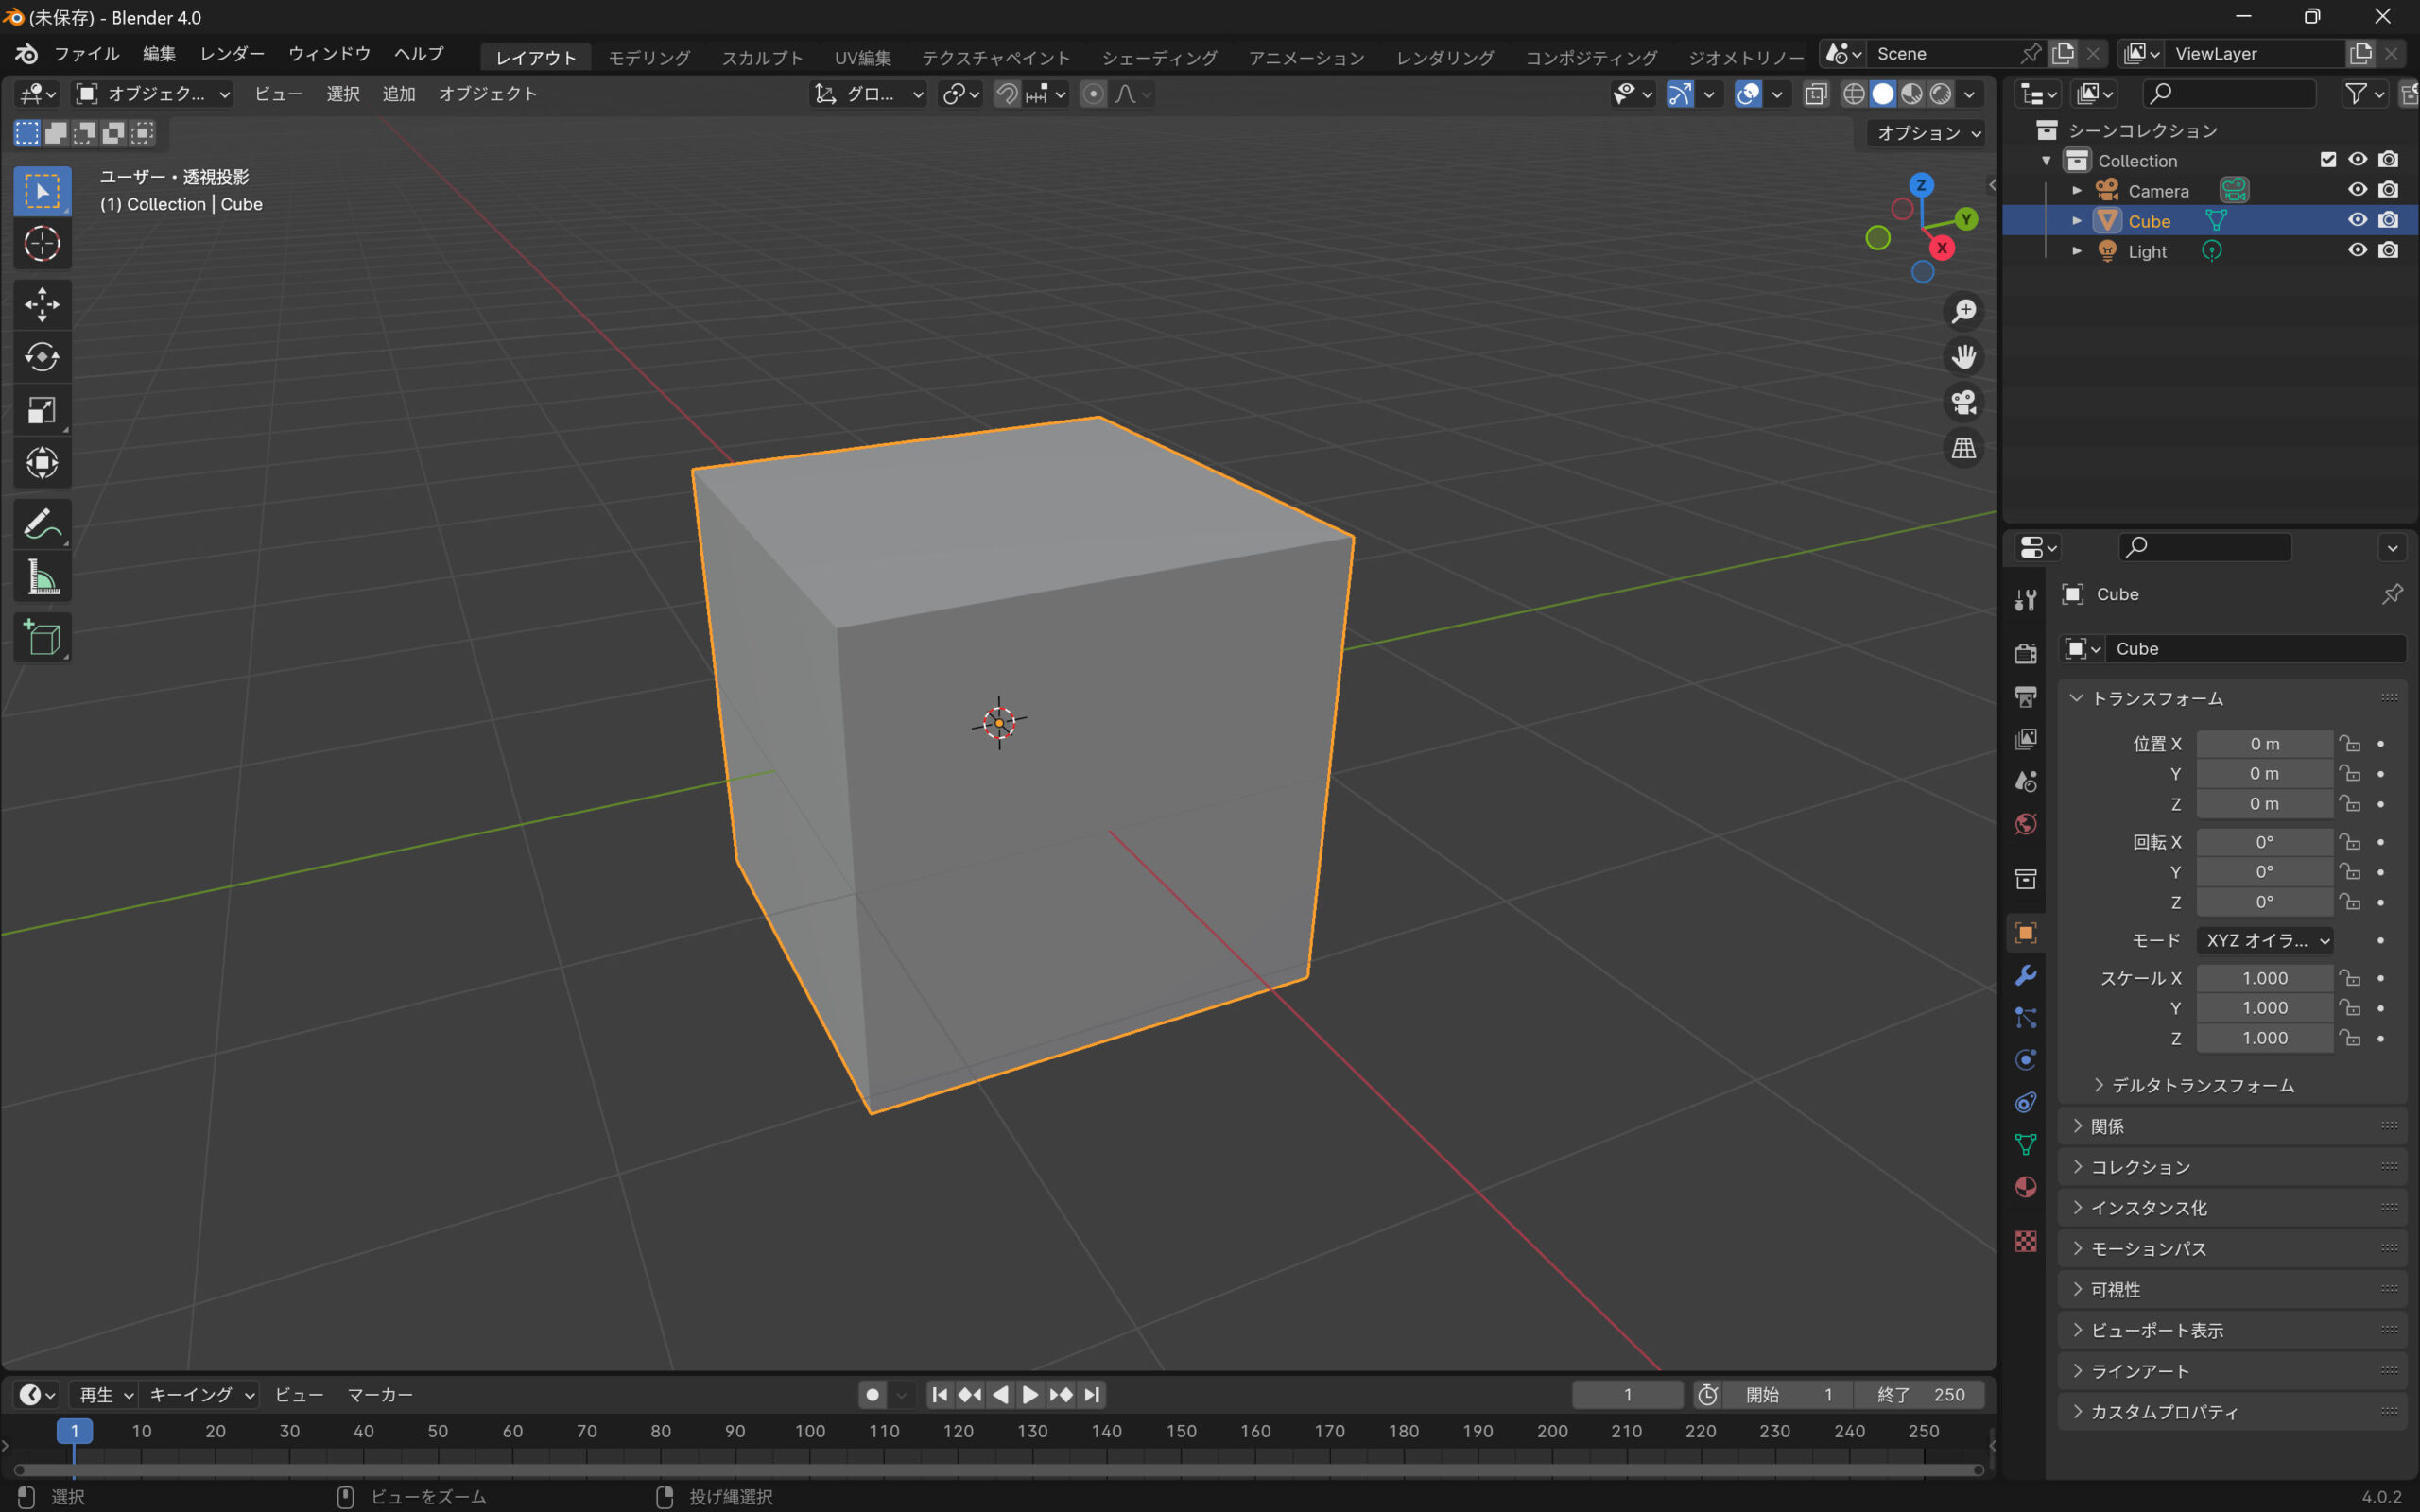
Task: Open the 編集 menu
Action: pyautogui.click(x=159, y=54)
